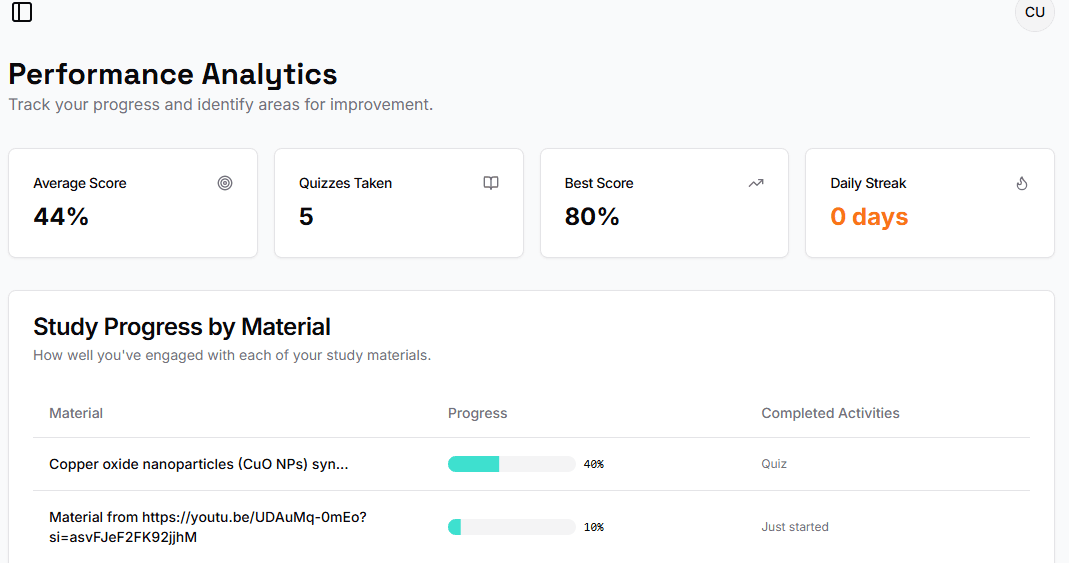Click the Quizzes Taken book icon
The width and height of the screenshot is (1069, 563).
pos(491,183)
